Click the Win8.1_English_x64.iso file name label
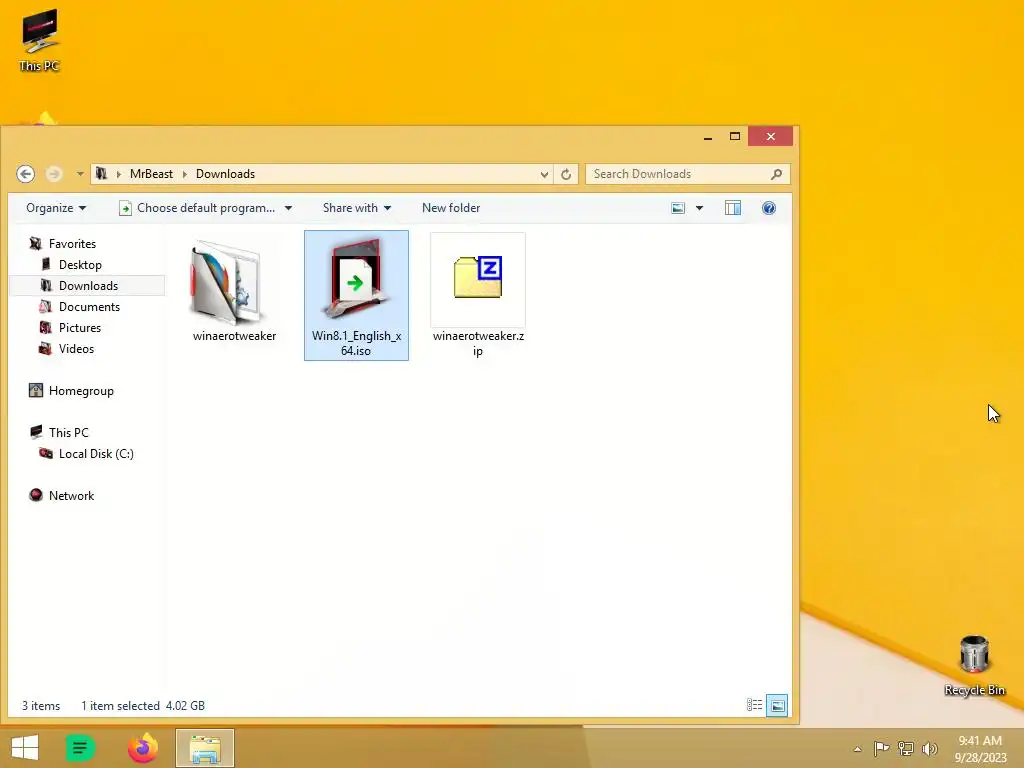 (x=356, y=343)
